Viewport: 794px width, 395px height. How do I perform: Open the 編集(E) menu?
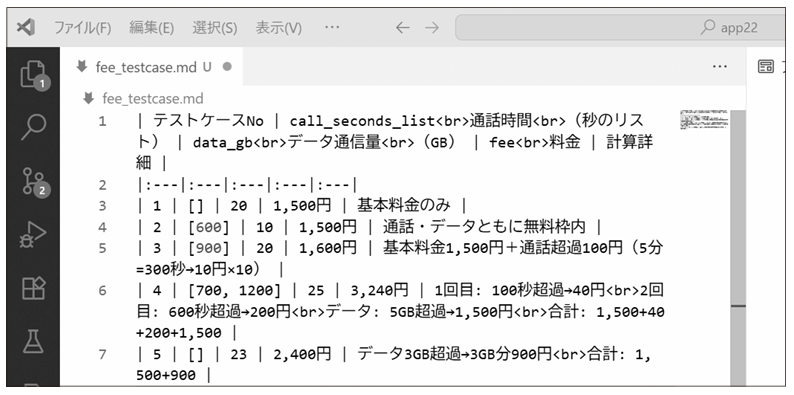click(151, 28)
